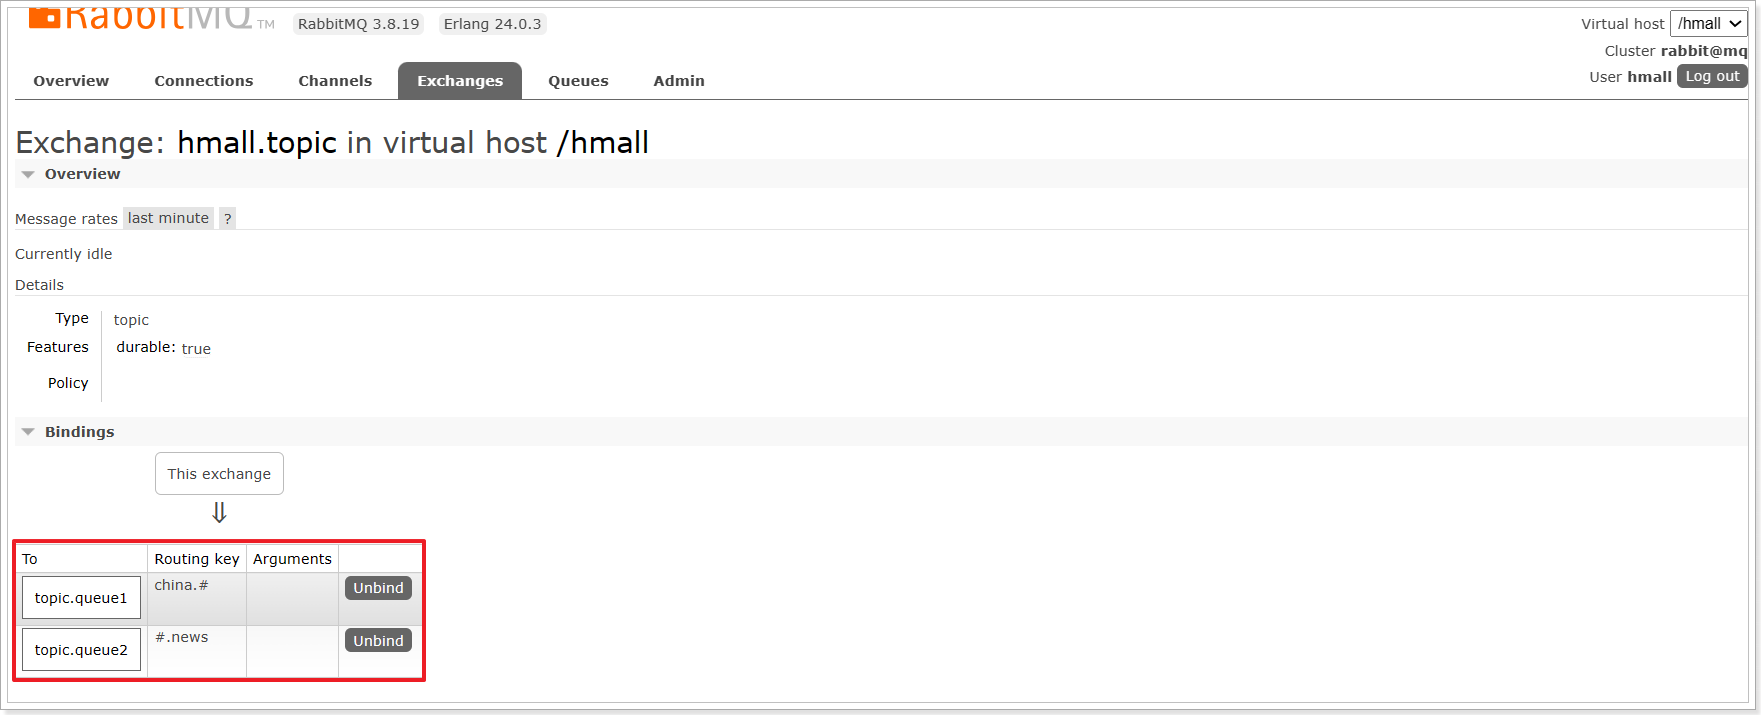Open the Connections tab
This screenshot has width=1761, height=715.
(x=204, y=81)
